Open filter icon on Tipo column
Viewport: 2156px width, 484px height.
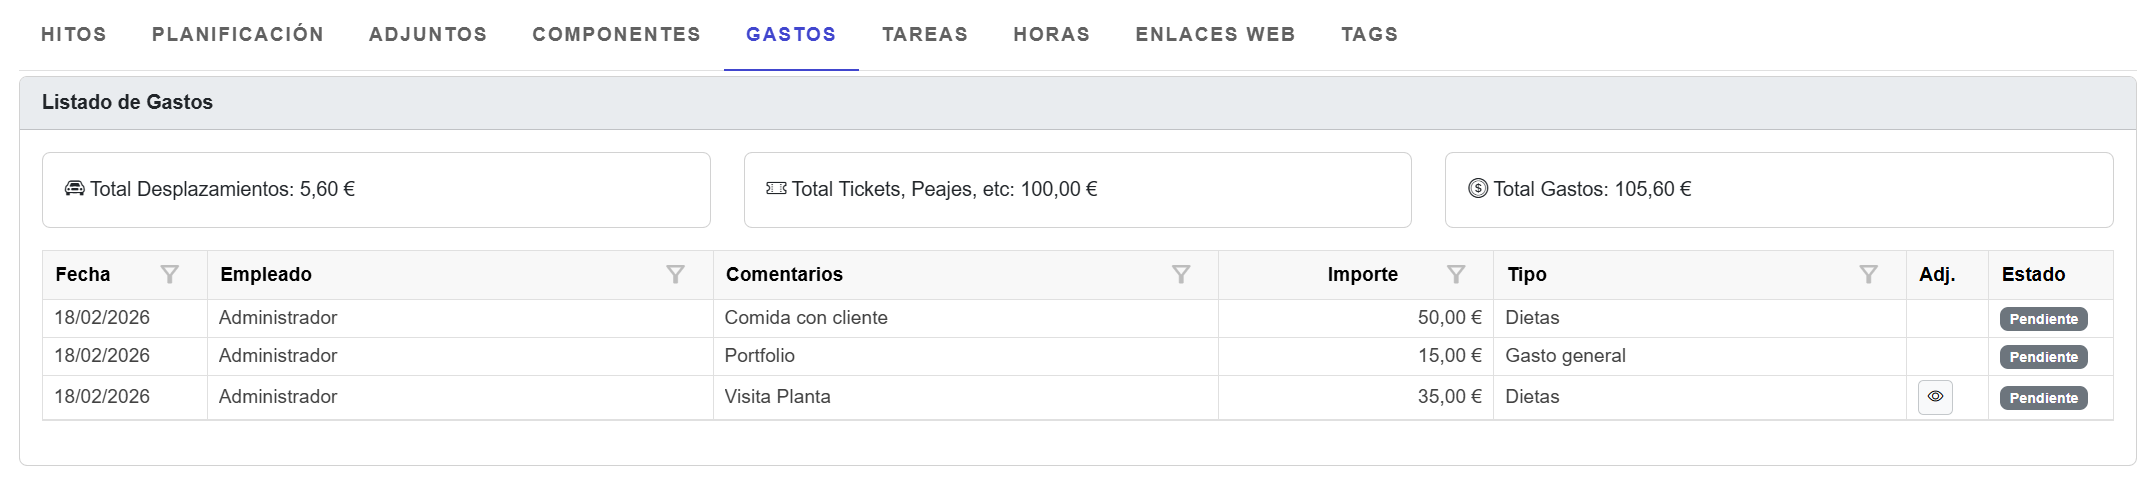point(1868,274)
